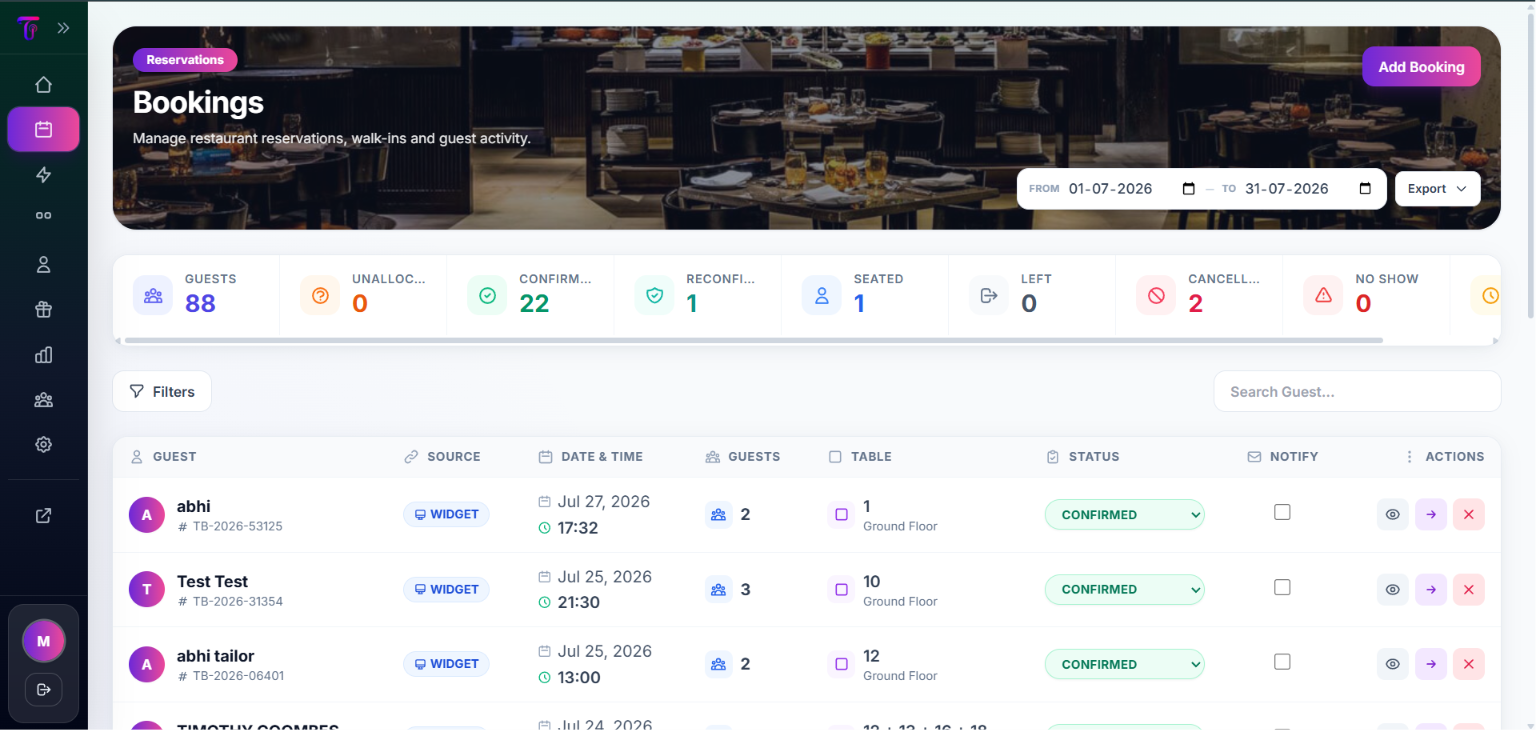Open the gift box sidebar icon
Image resolution: width=1536 pixels, height=730 pixels.
click(43, 310)
